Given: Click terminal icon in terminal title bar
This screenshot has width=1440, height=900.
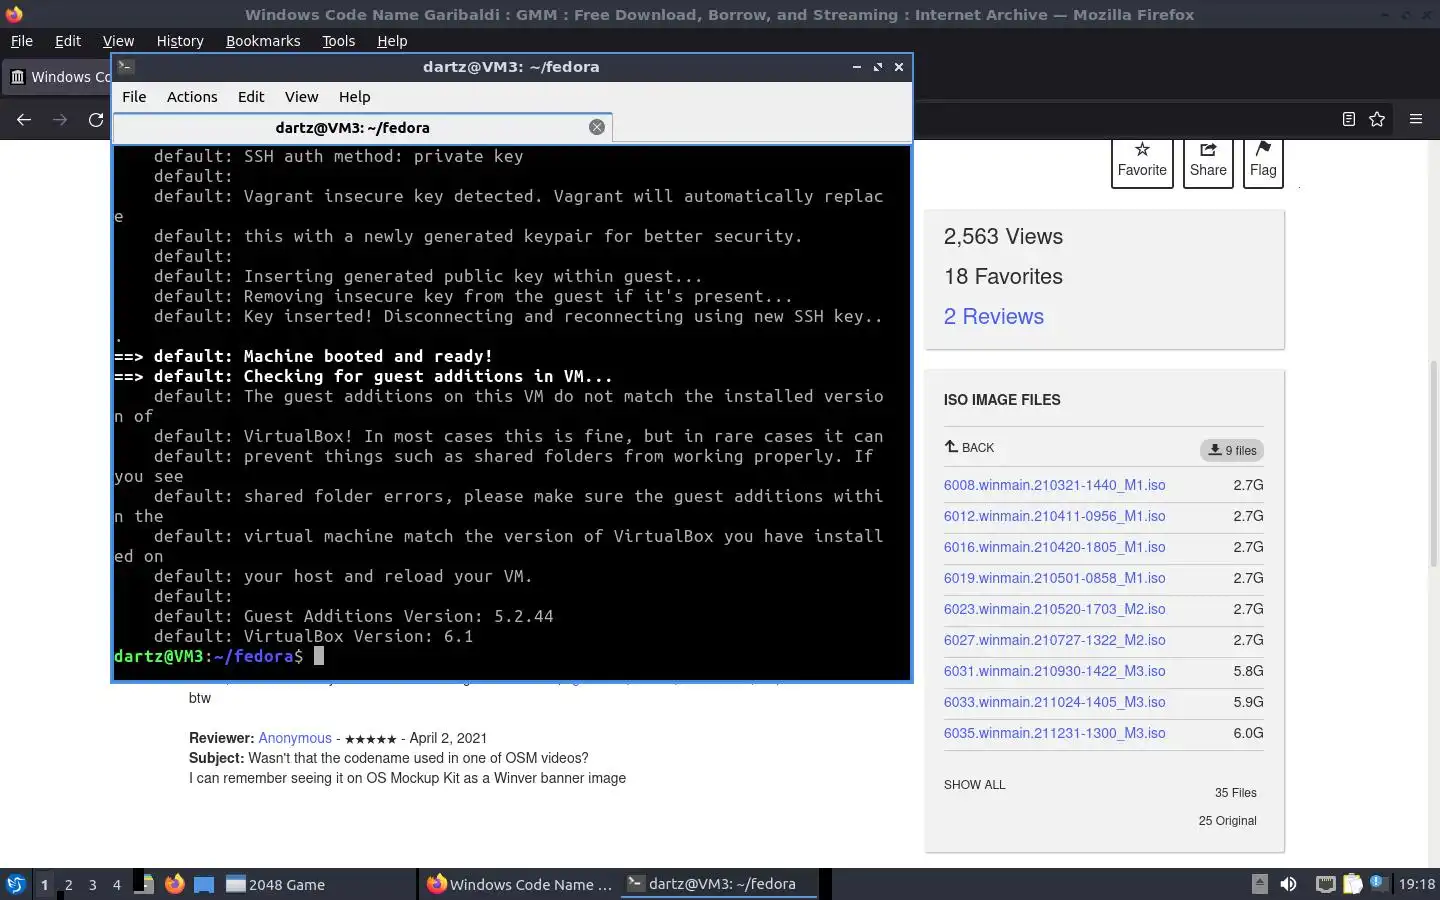Looking at the screenshot, I should pos(125,66).
